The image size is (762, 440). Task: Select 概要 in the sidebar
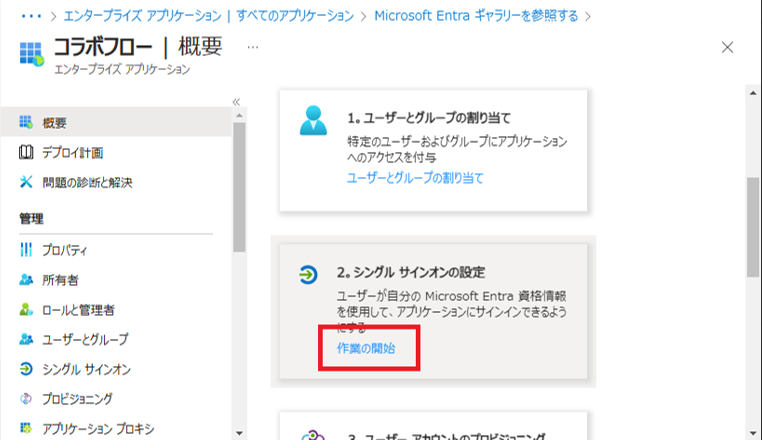coord(116,123)
